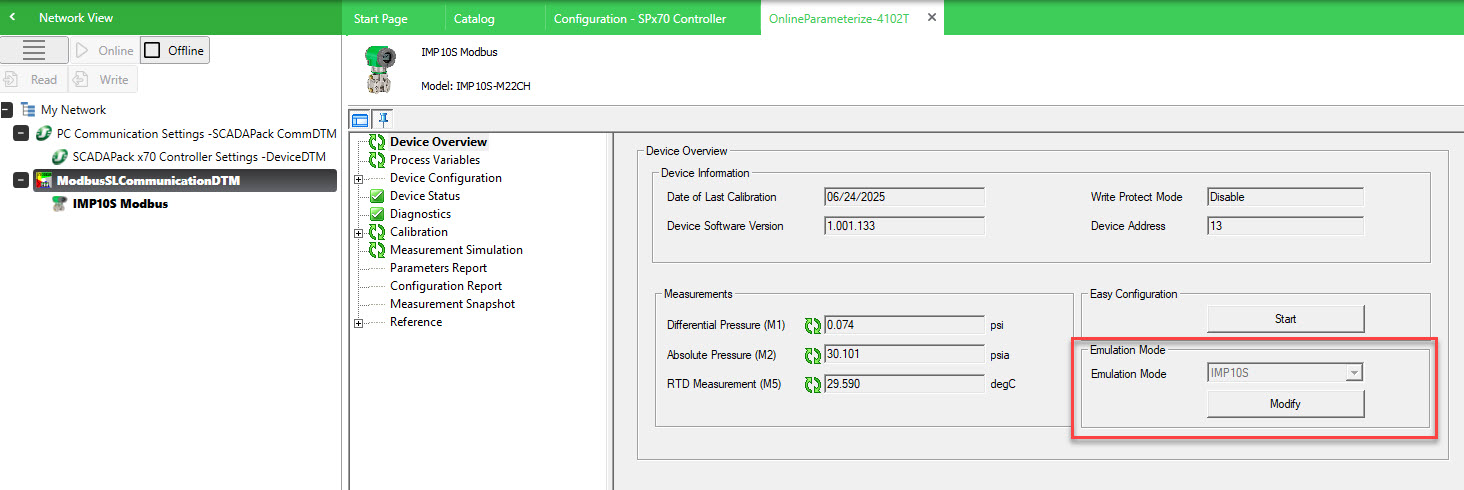Click the SCADAPack x70 Controller node icon
The width and height of the screenshot is (1464, 490).
tap(60, 157)
